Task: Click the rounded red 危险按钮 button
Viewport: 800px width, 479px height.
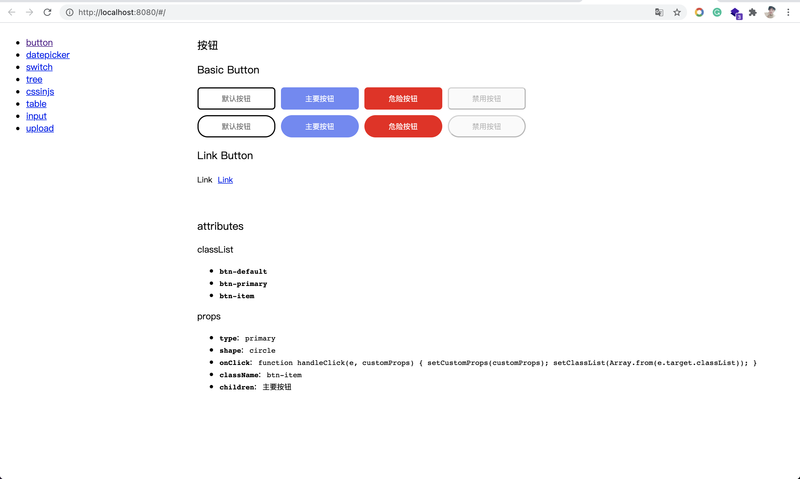Action: tap(403, 127)
